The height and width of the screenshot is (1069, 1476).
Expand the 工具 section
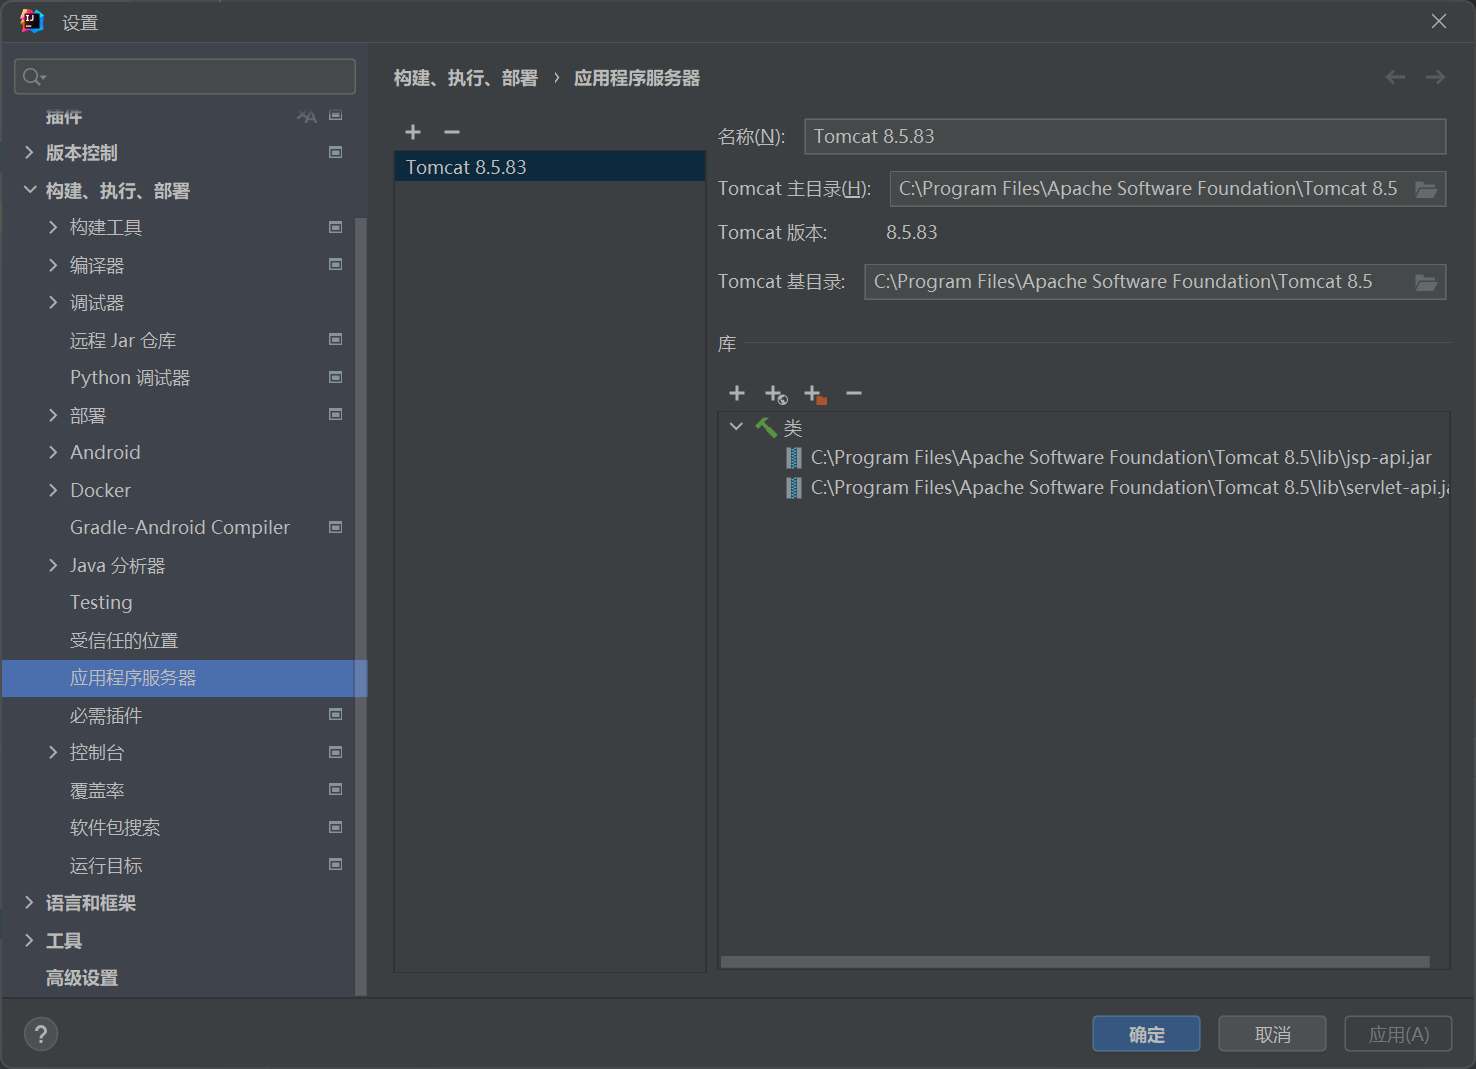pyautogui.click(x=29, y=940)
